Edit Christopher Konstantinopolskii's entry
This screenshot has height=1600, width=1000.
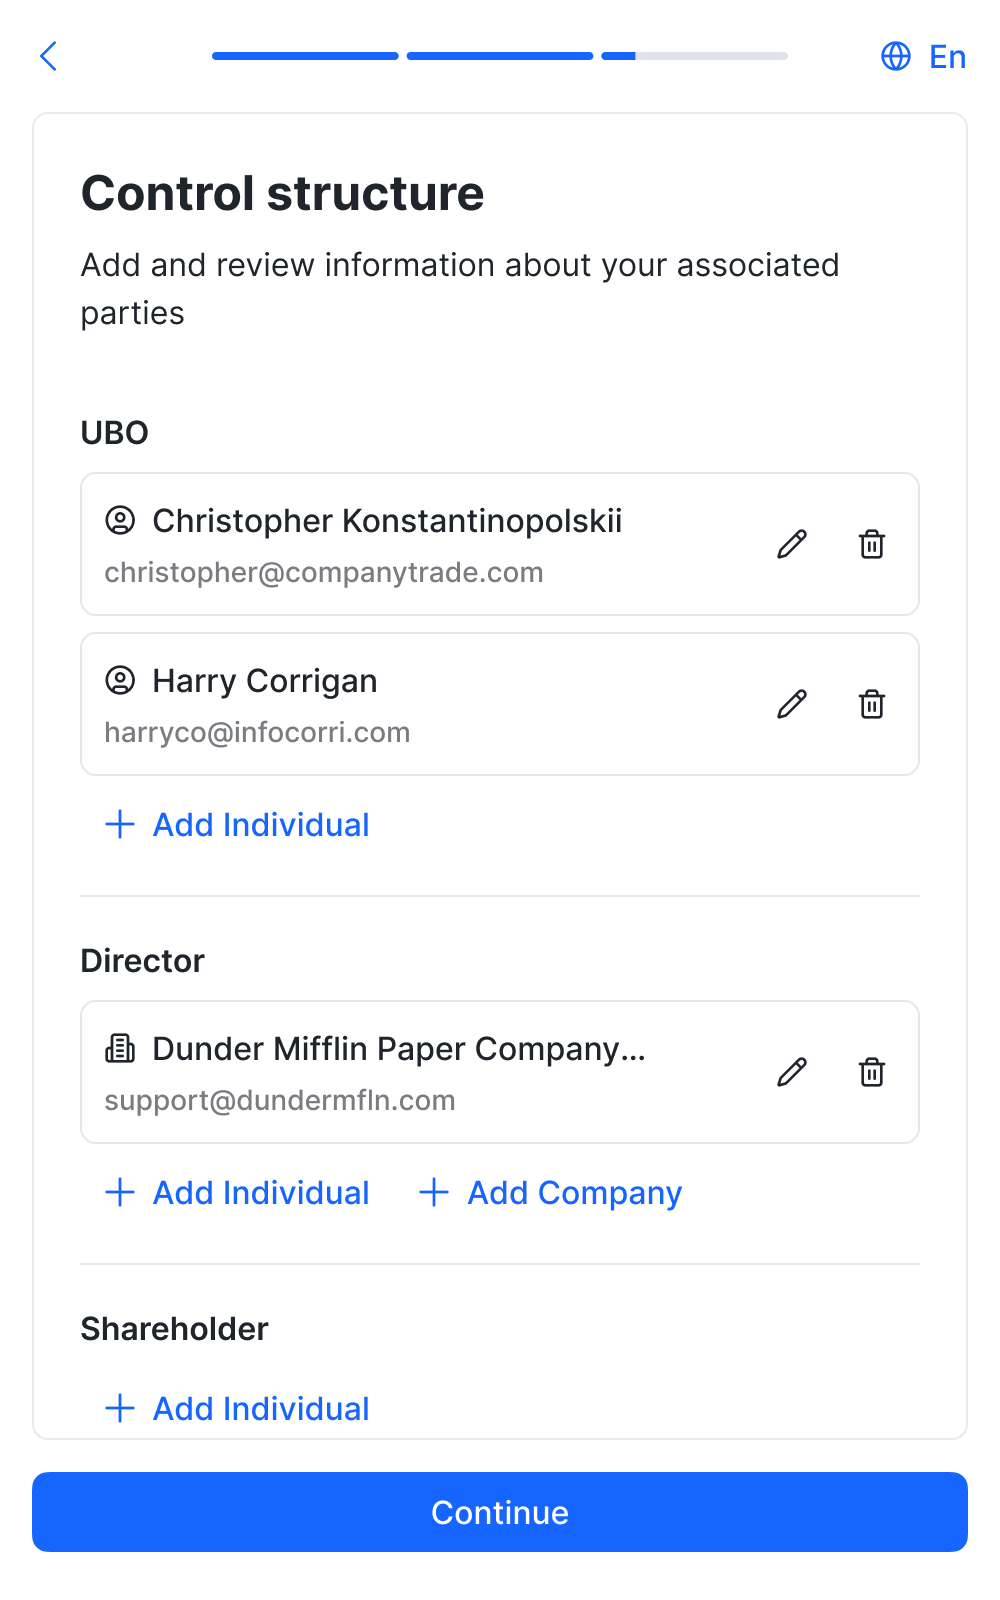792,544
